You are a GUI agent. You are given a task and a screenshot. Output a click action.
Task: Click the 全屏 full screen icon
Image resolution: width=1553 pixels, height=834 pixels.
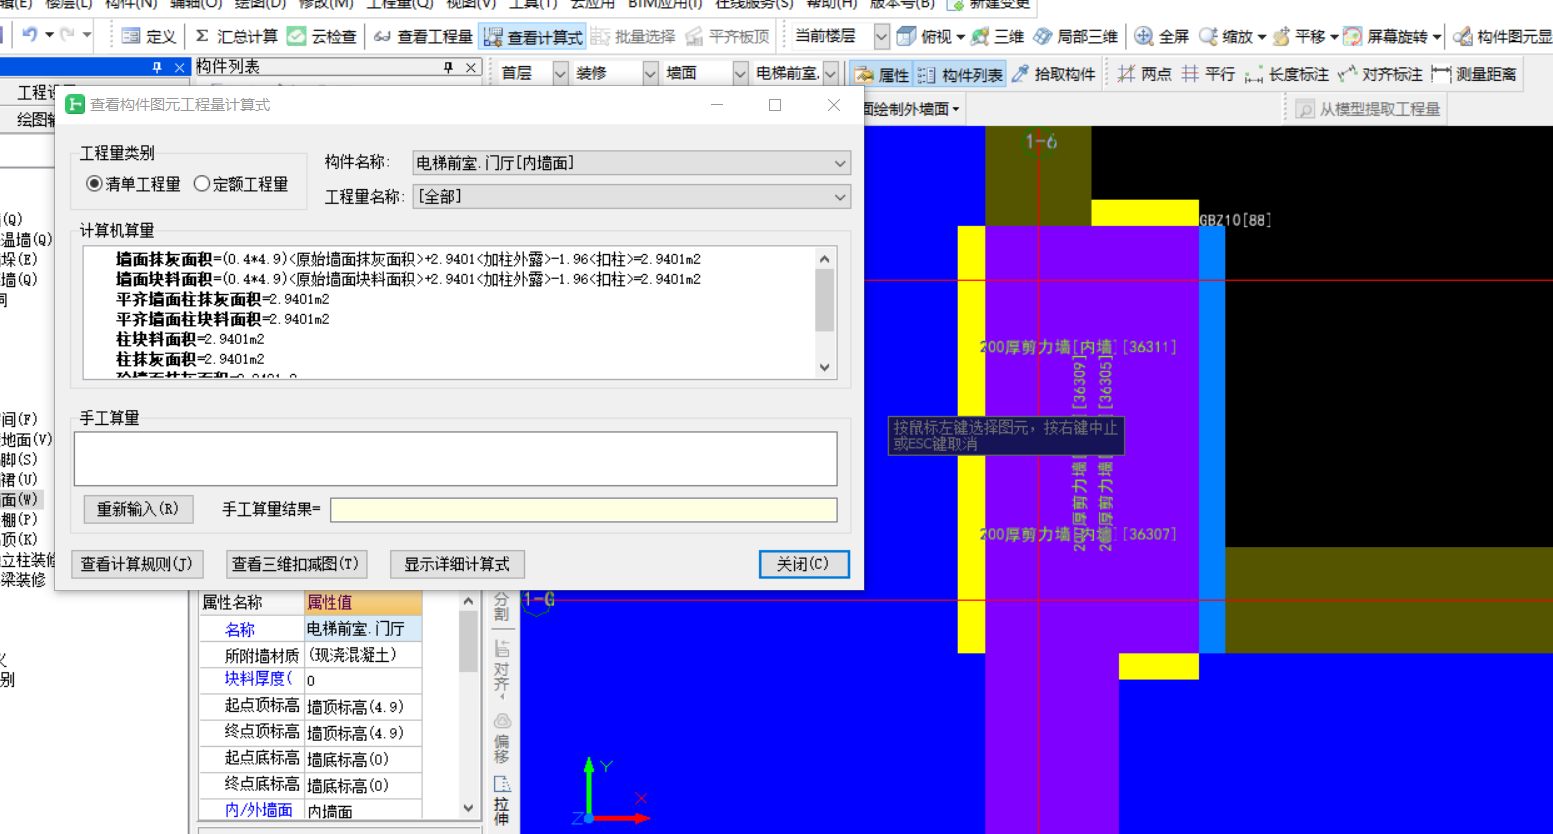(1162, 36)
